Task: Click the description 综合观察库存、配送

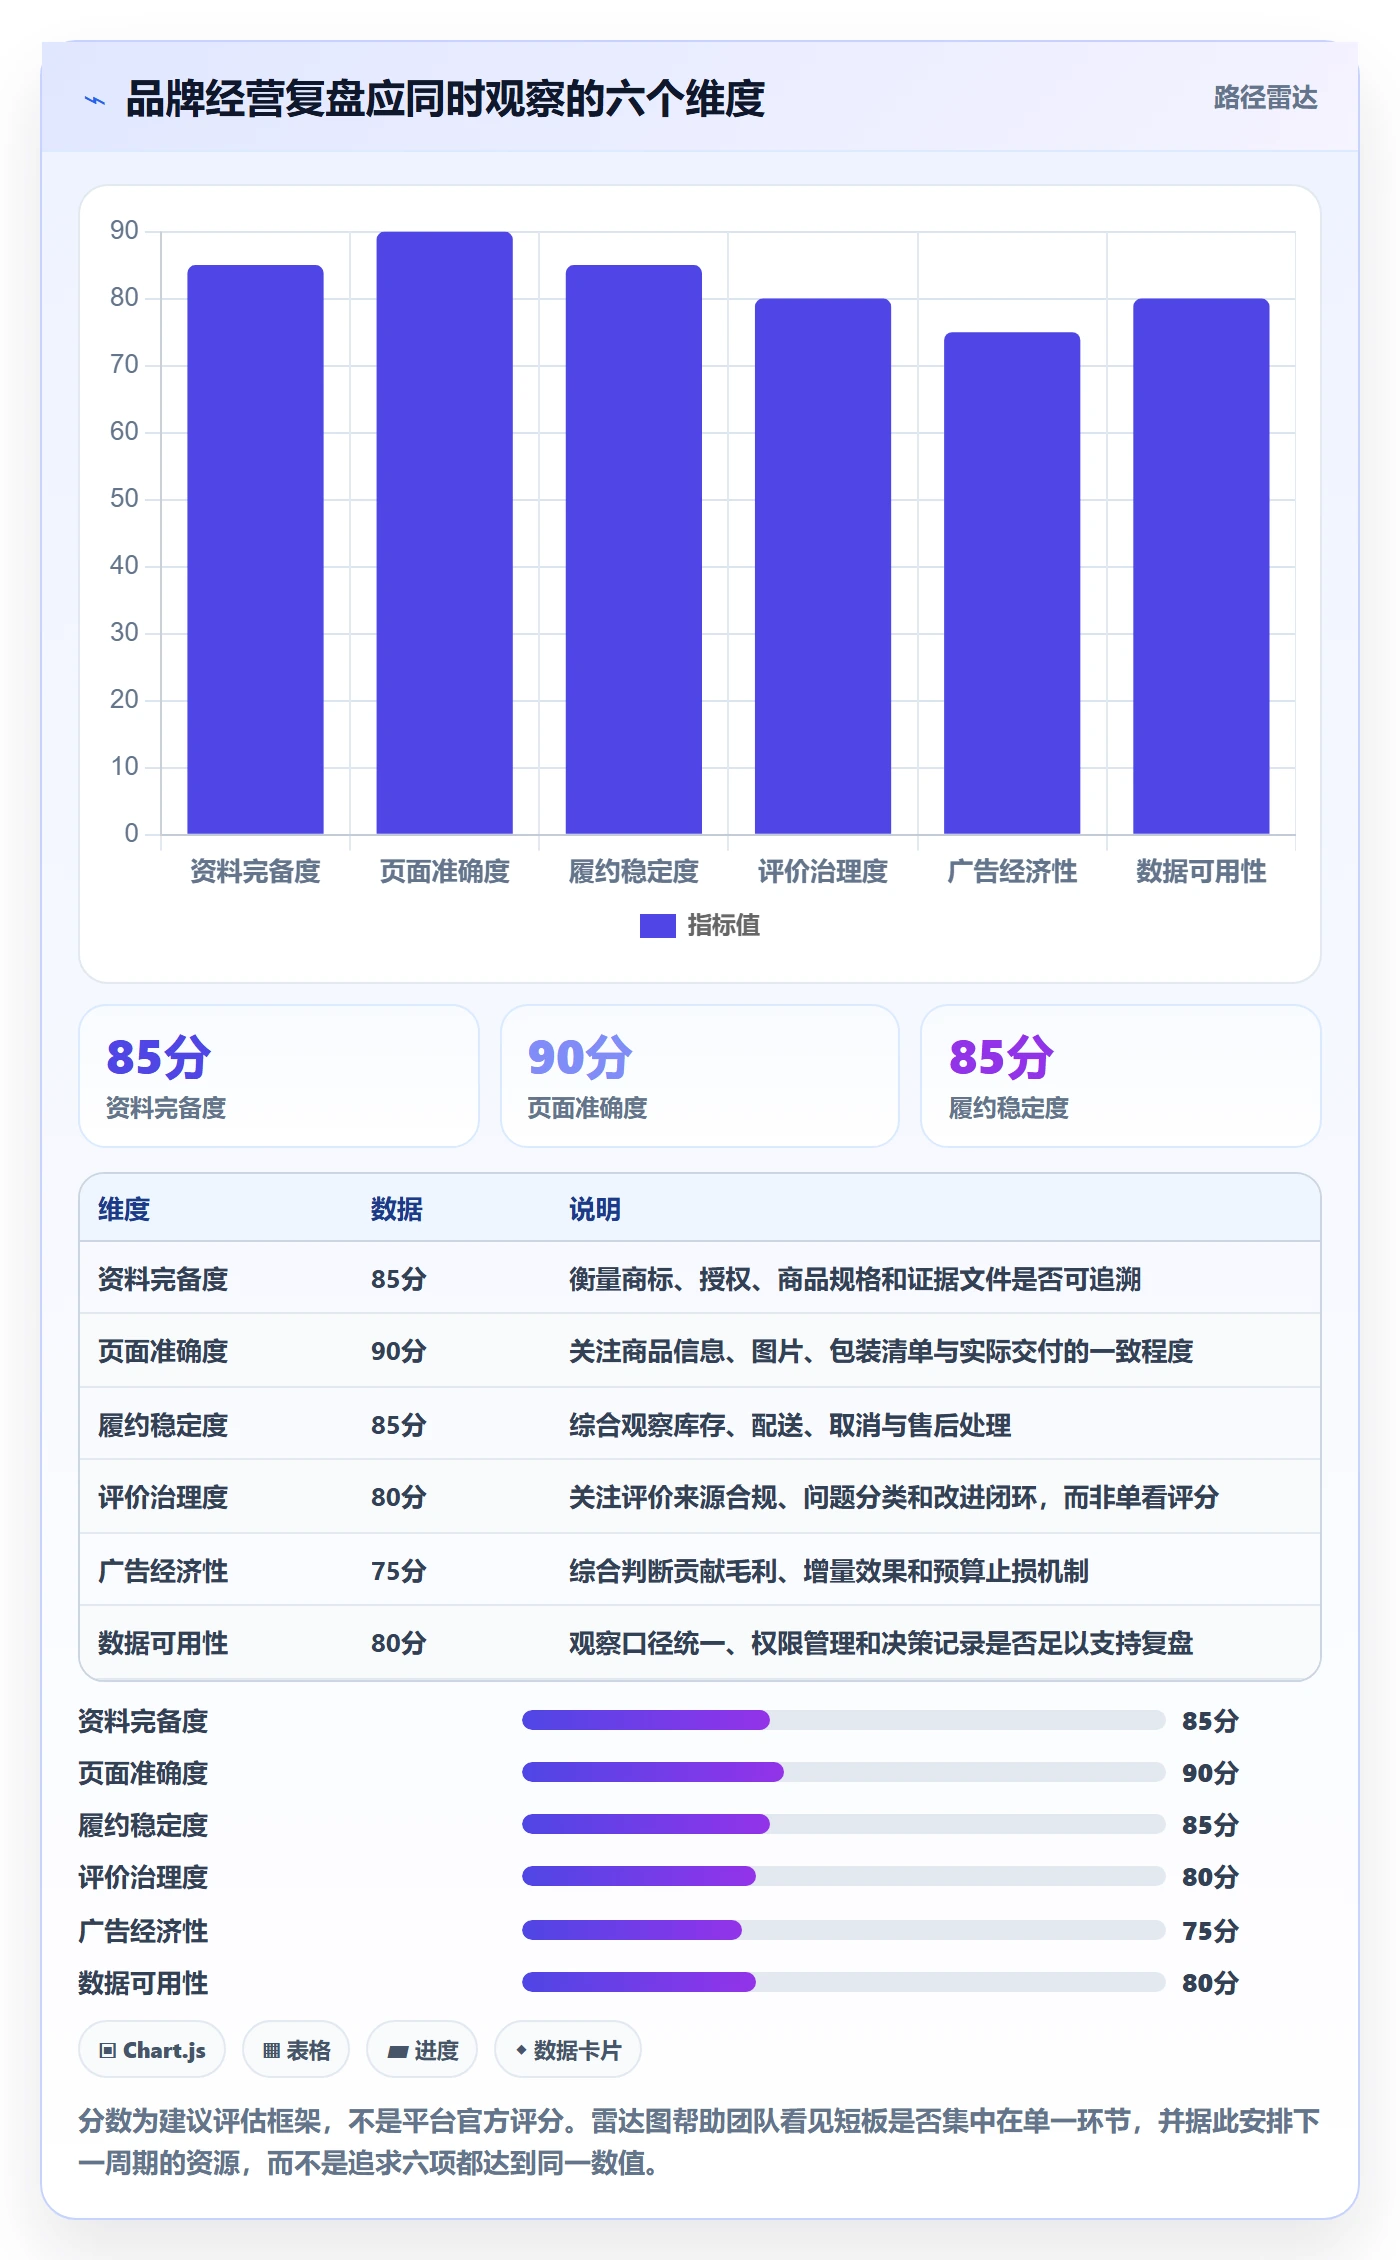Action: [x=790, y=1425]
